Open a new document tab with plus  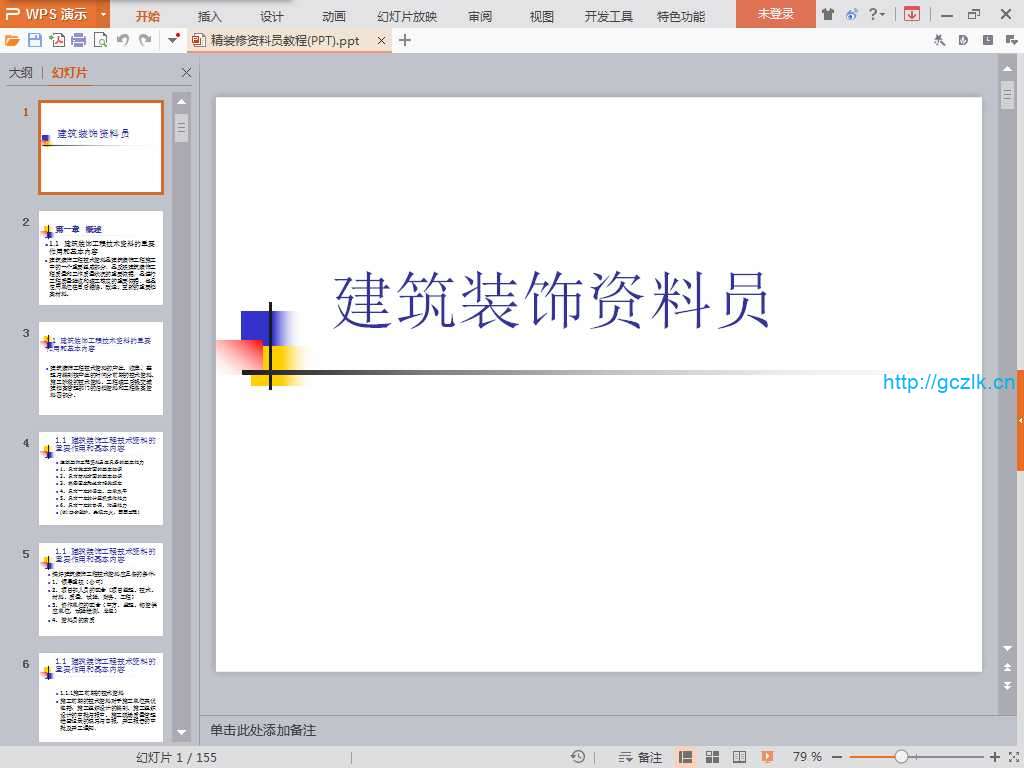click(405, 40)
